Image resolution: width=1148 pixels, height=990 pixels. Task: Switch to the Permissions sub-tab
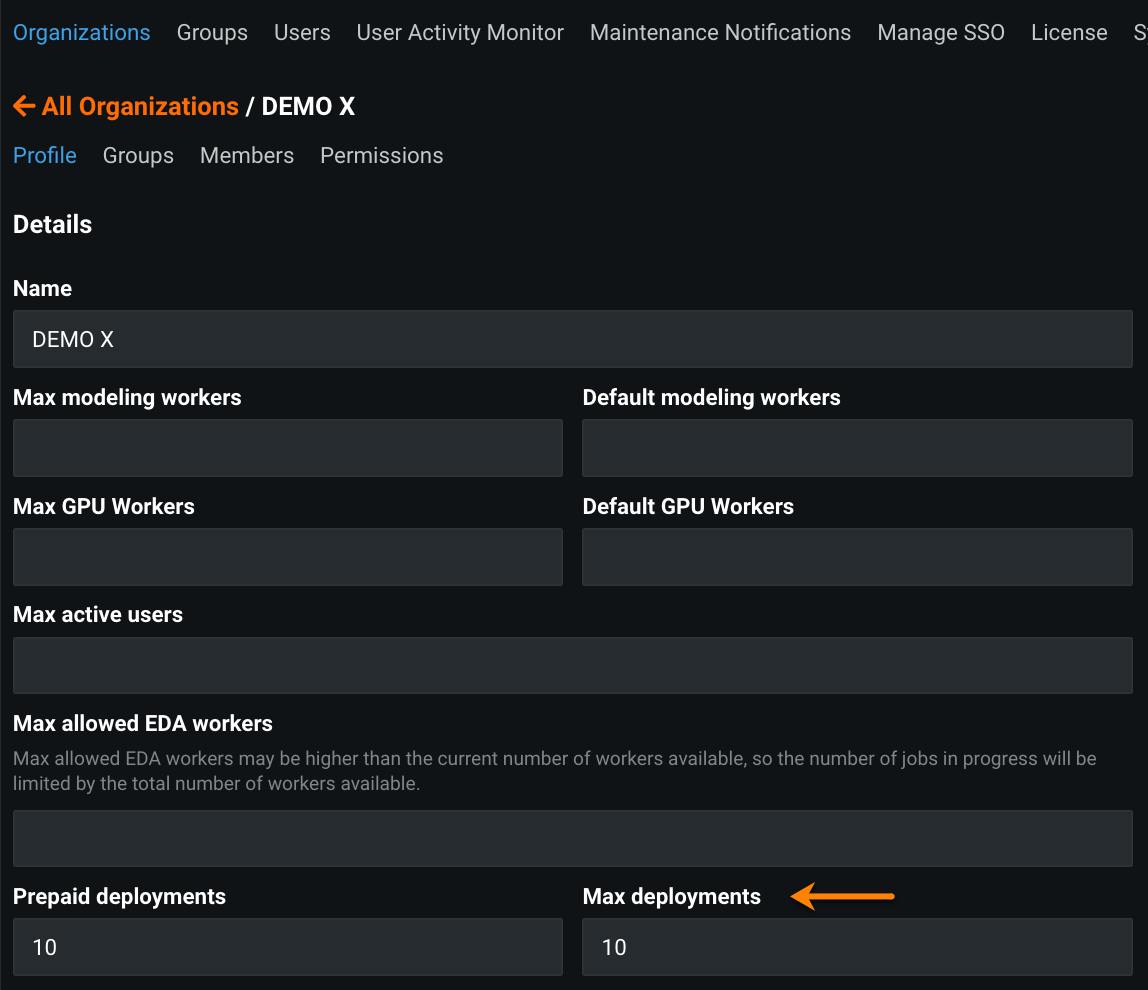tap(381, 156)
